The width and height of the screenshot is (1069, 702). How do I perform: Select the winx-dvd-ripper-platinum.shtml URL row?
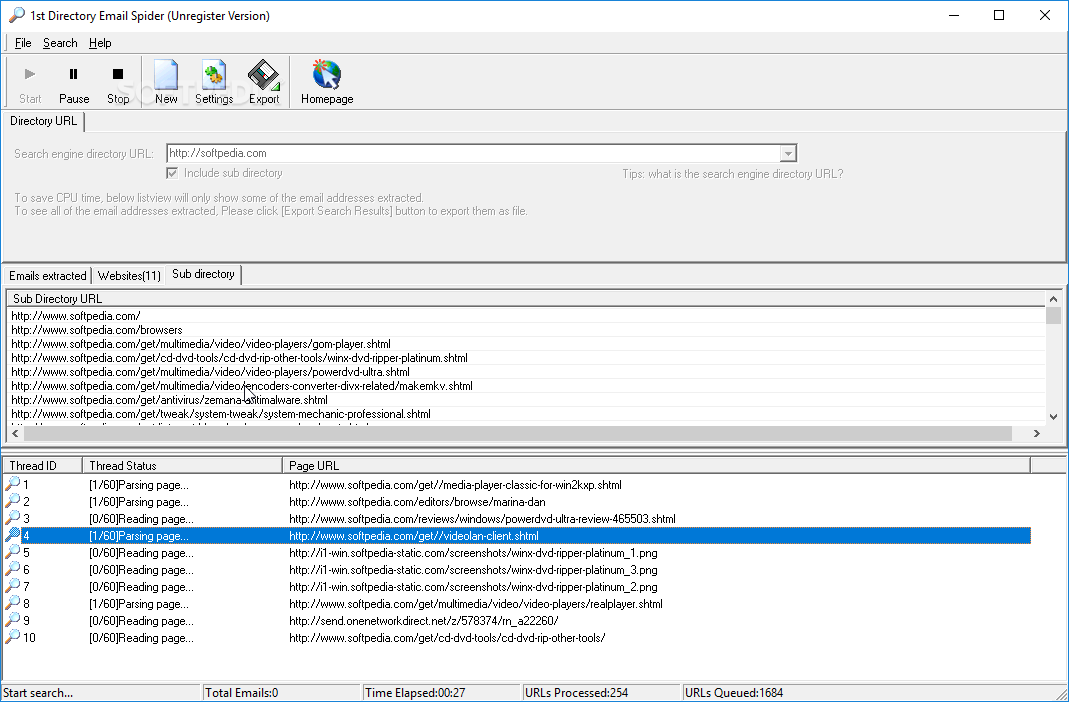click(x=526, y=358)
